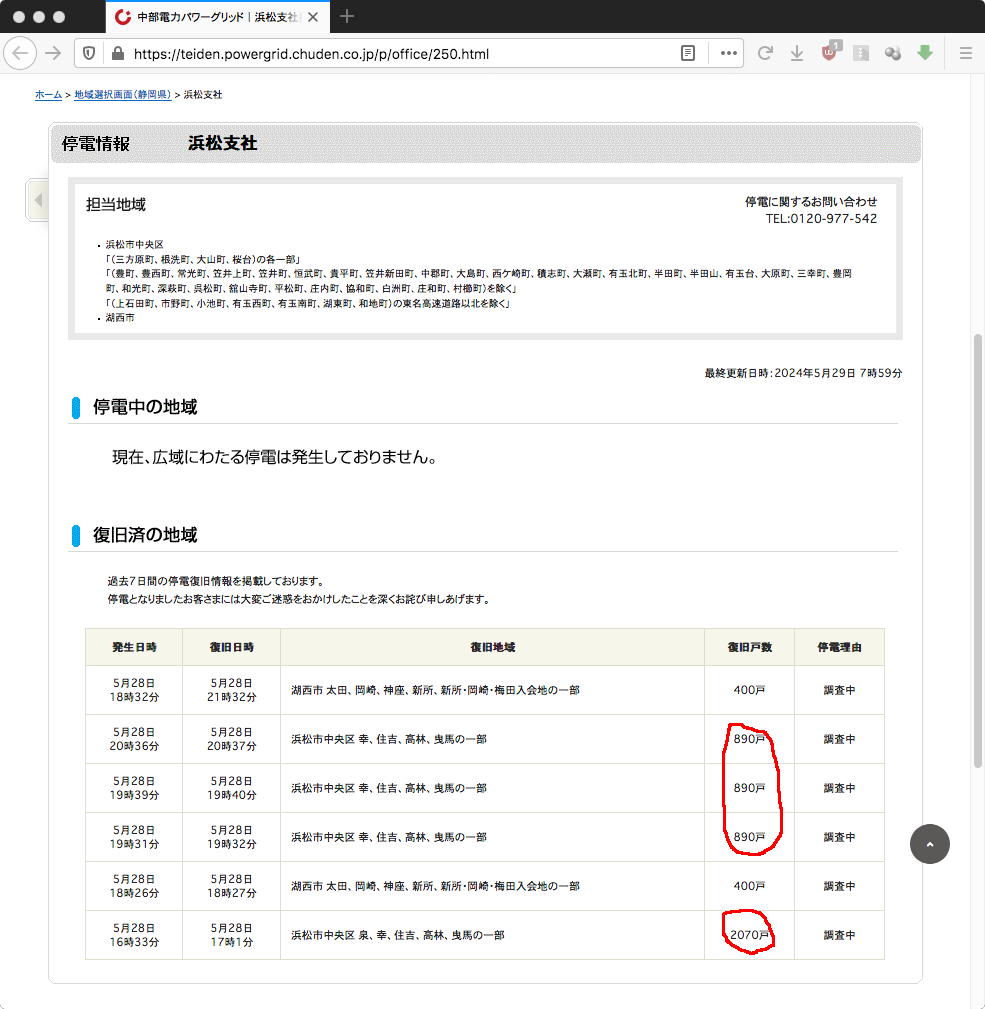The height and width of the screenshot is (1009, 985).
Task: Click the 5月28日 21時32分 recovery cell
Action: click(x=232, y=690)
